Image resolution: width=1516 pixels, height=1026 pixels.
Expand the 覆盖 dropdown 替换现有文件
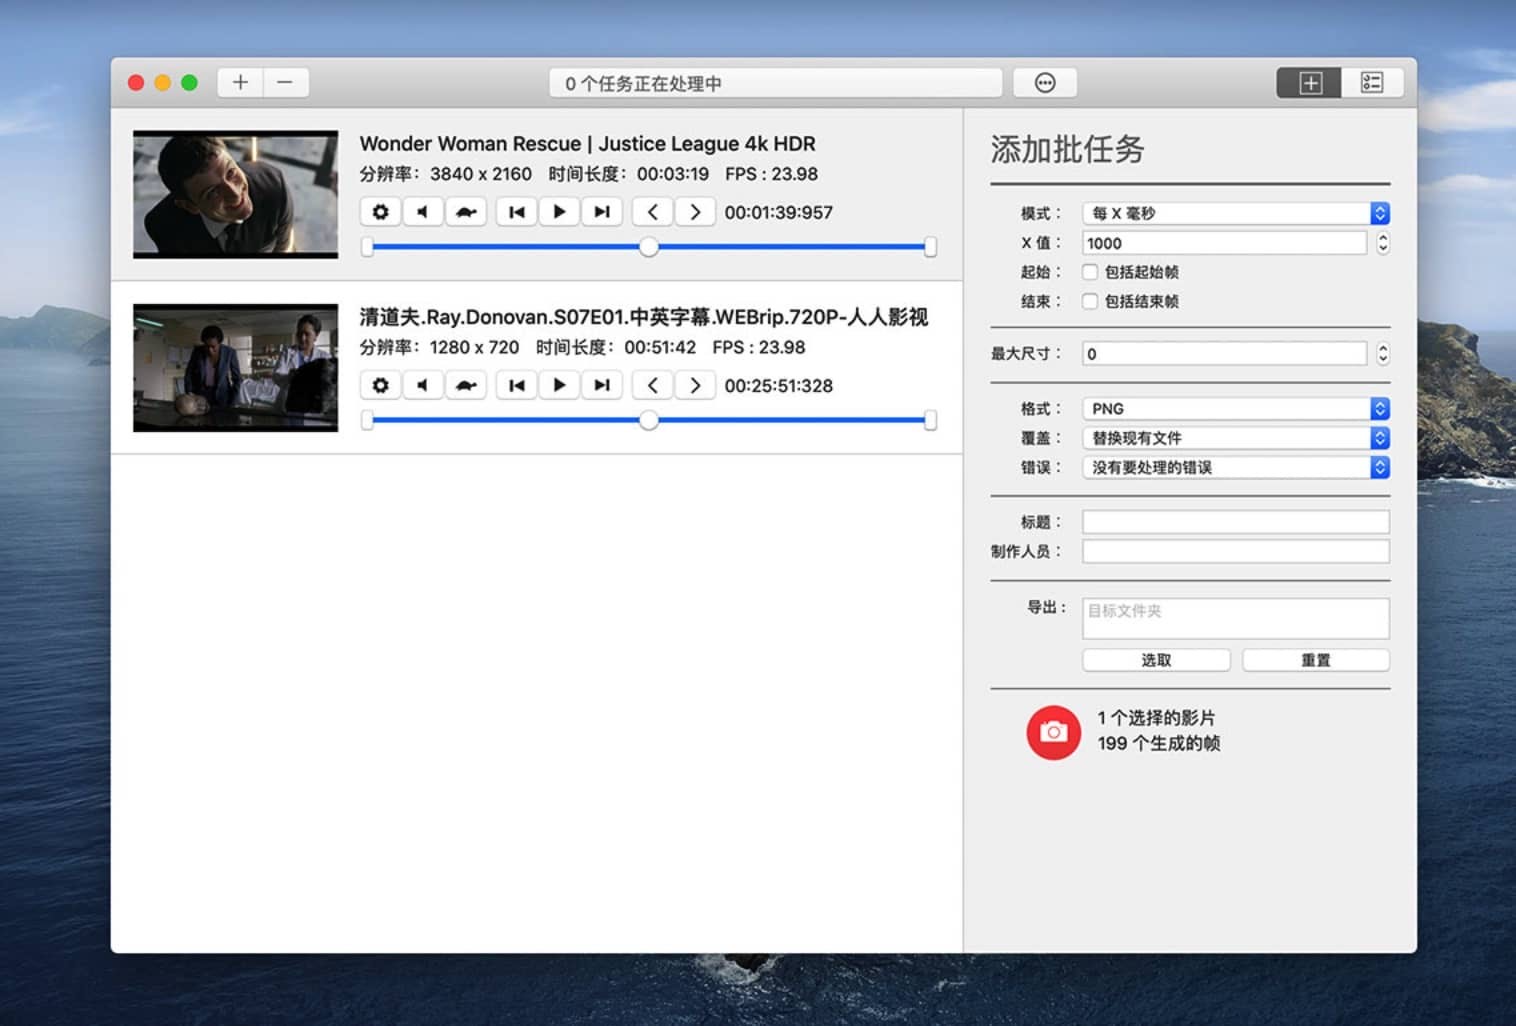(1235, 438)
